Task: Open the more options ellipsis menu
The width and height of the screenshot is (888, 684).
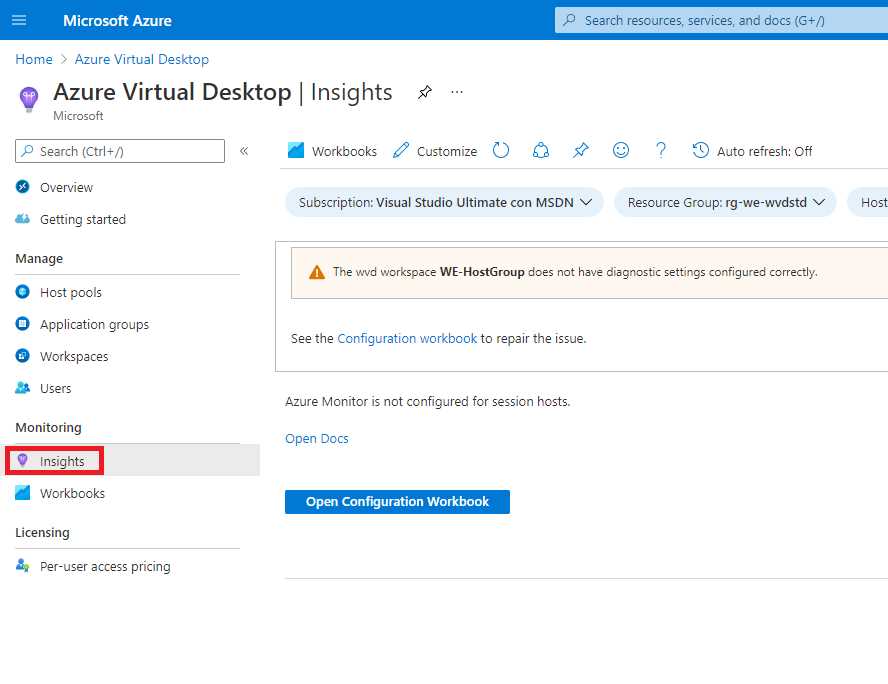Action: pyautogui.click(x=457, y=92)
